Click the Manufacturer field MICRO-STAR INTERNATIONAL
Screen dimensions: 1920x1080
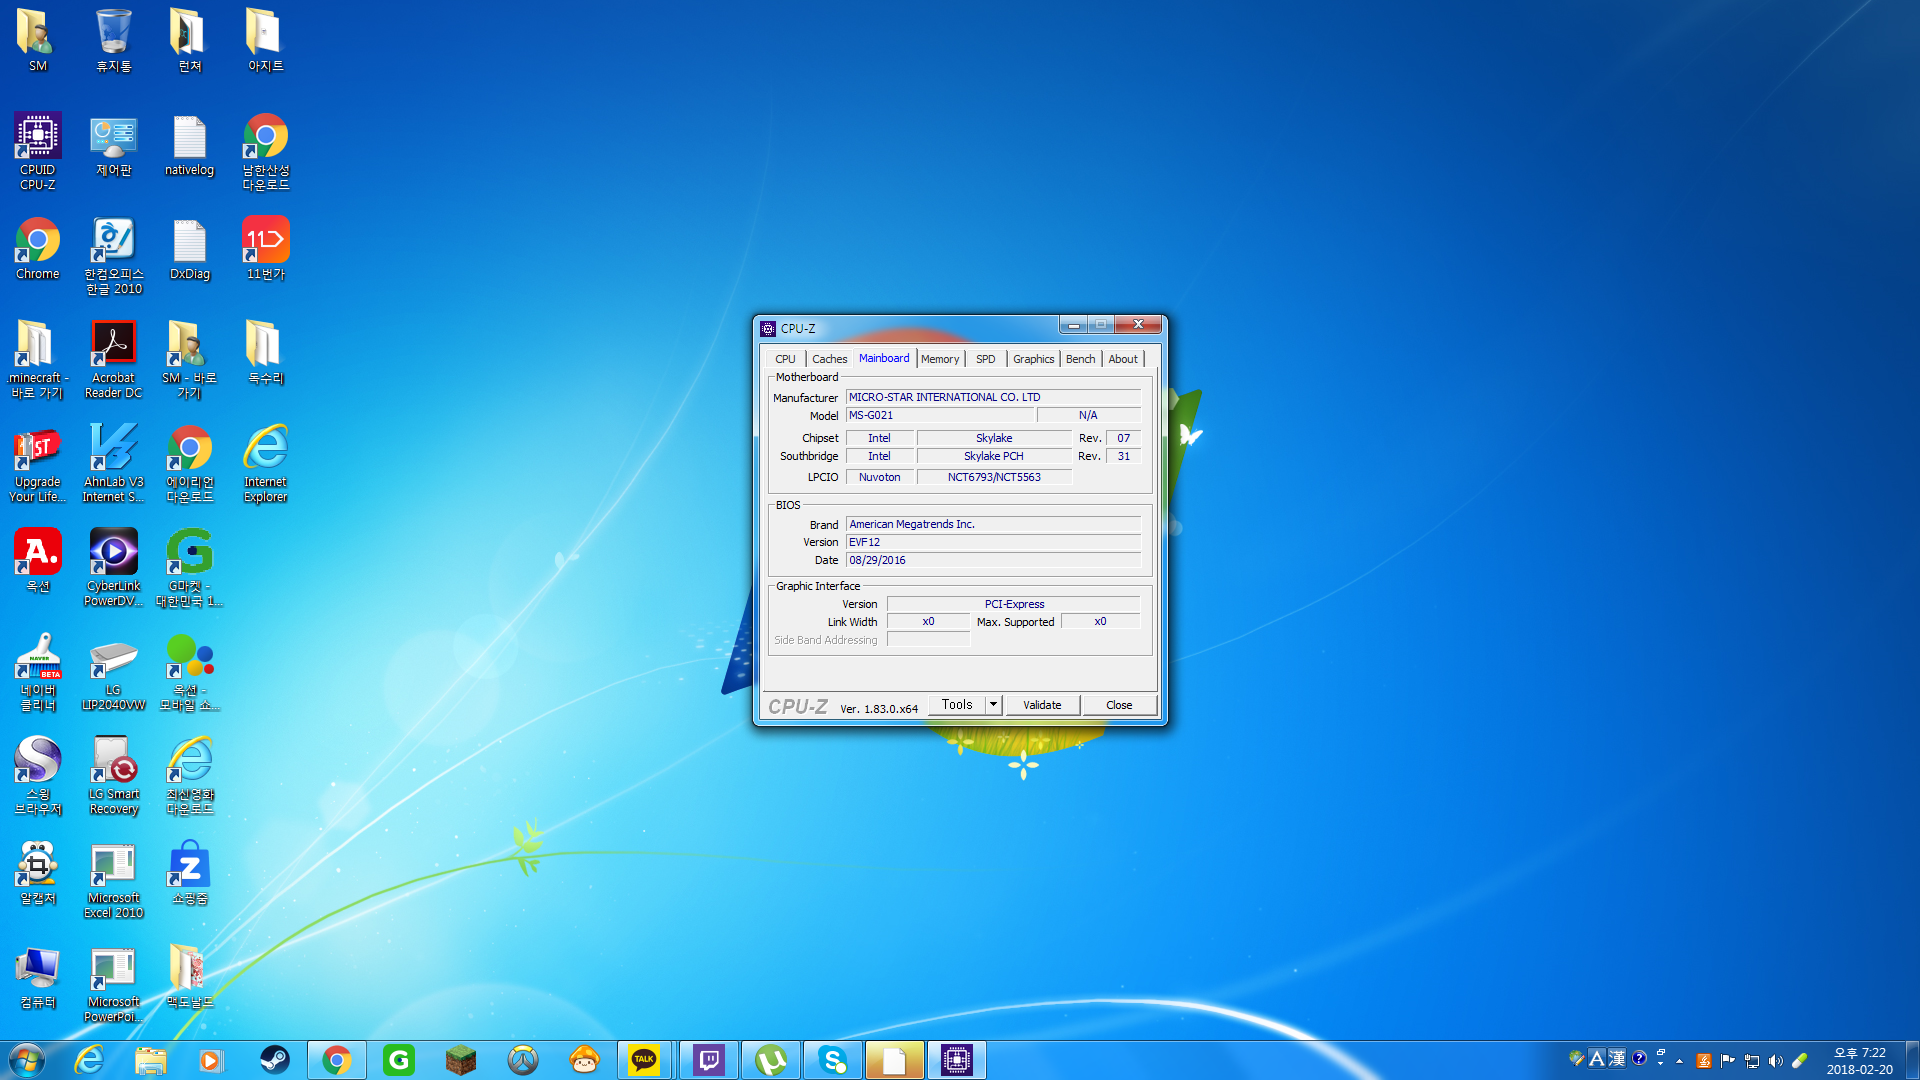[993, 397]
